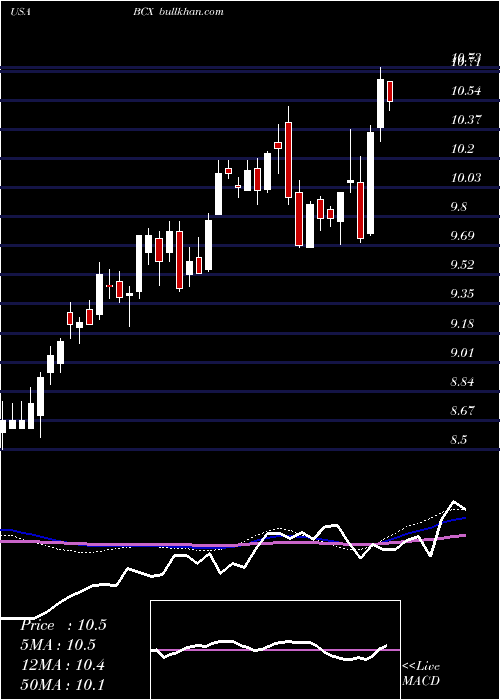This screenshot has height=700, width=500.
Task: Click the 5MA : 10.5 readout
Action: point(58,645)
